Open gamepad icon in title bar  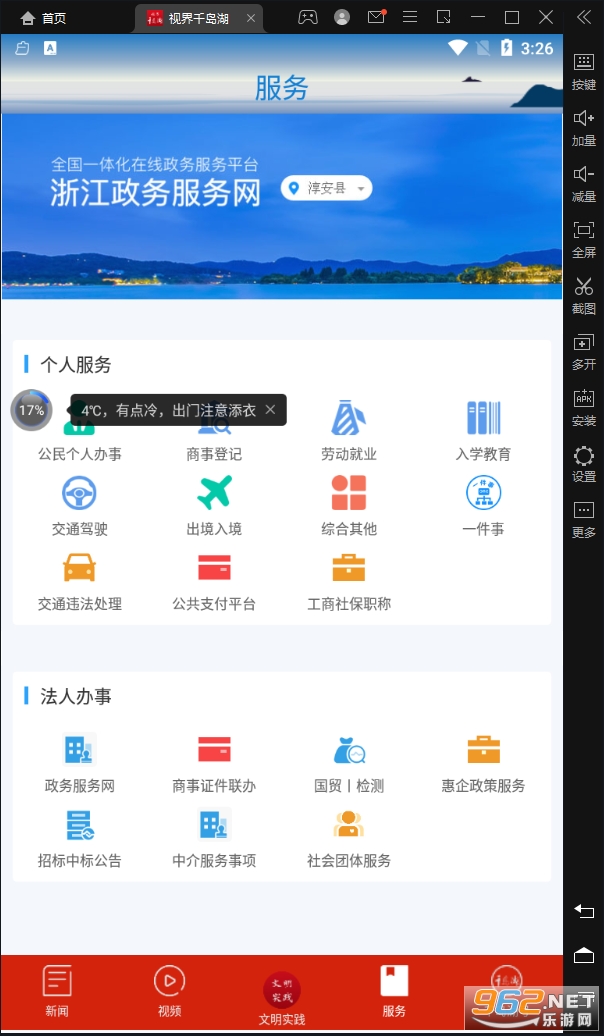307,17
